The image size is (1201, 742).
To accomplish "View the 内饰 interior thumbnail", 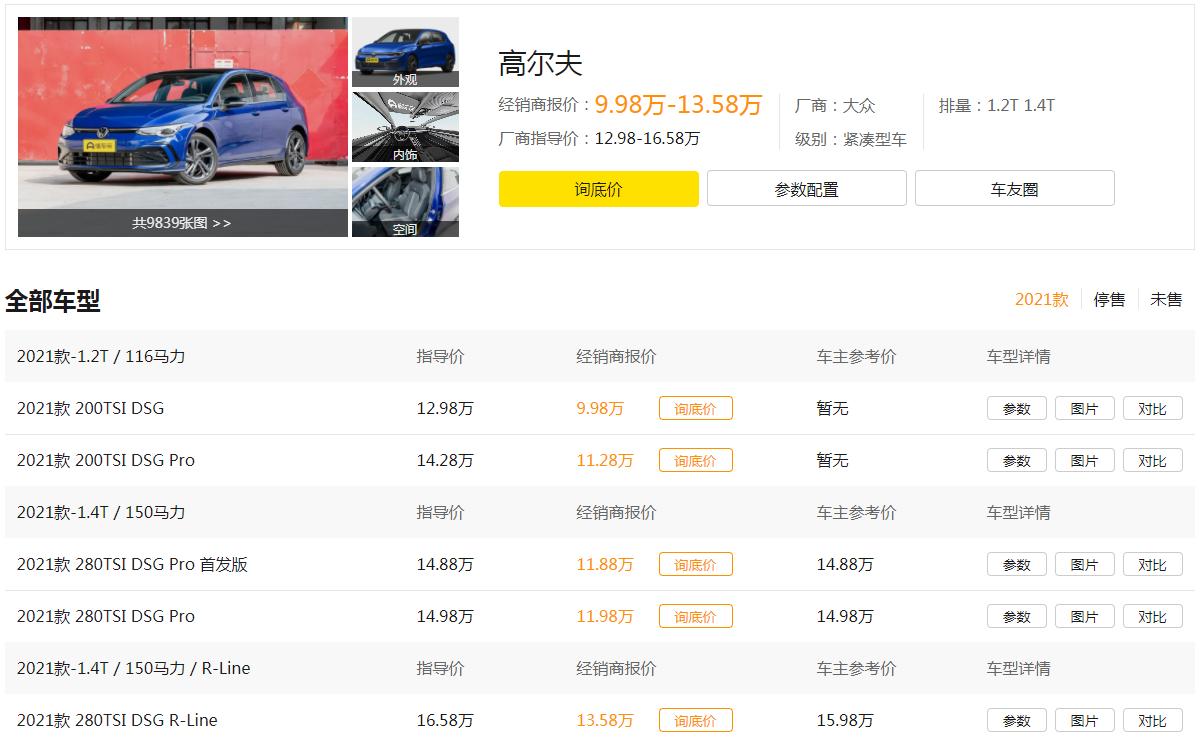I will click(x=405, y=127).
